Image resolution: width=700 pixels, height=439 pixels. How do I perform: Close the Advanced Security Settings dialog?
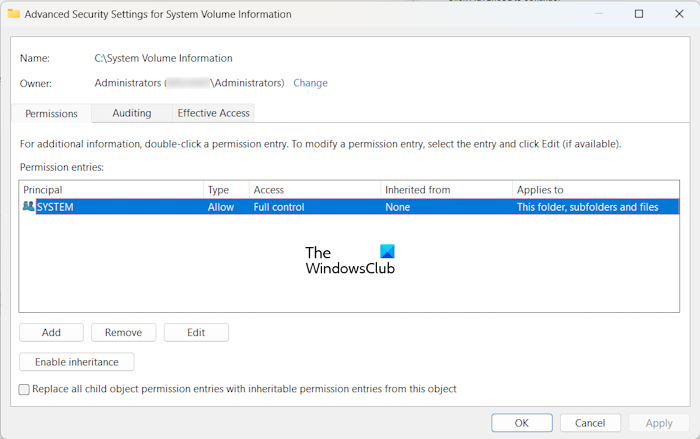pyautogui.click(x=681, y=14)
